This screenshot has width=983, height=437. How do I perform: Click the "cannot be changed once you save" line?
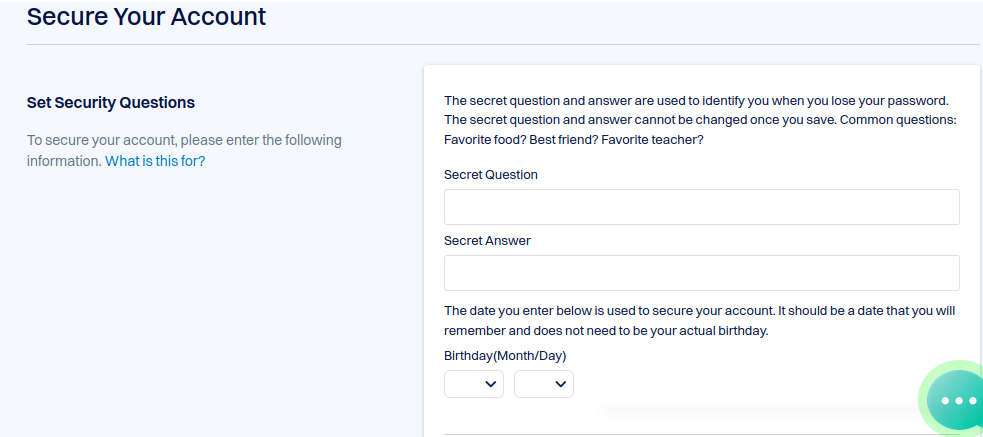700,120
